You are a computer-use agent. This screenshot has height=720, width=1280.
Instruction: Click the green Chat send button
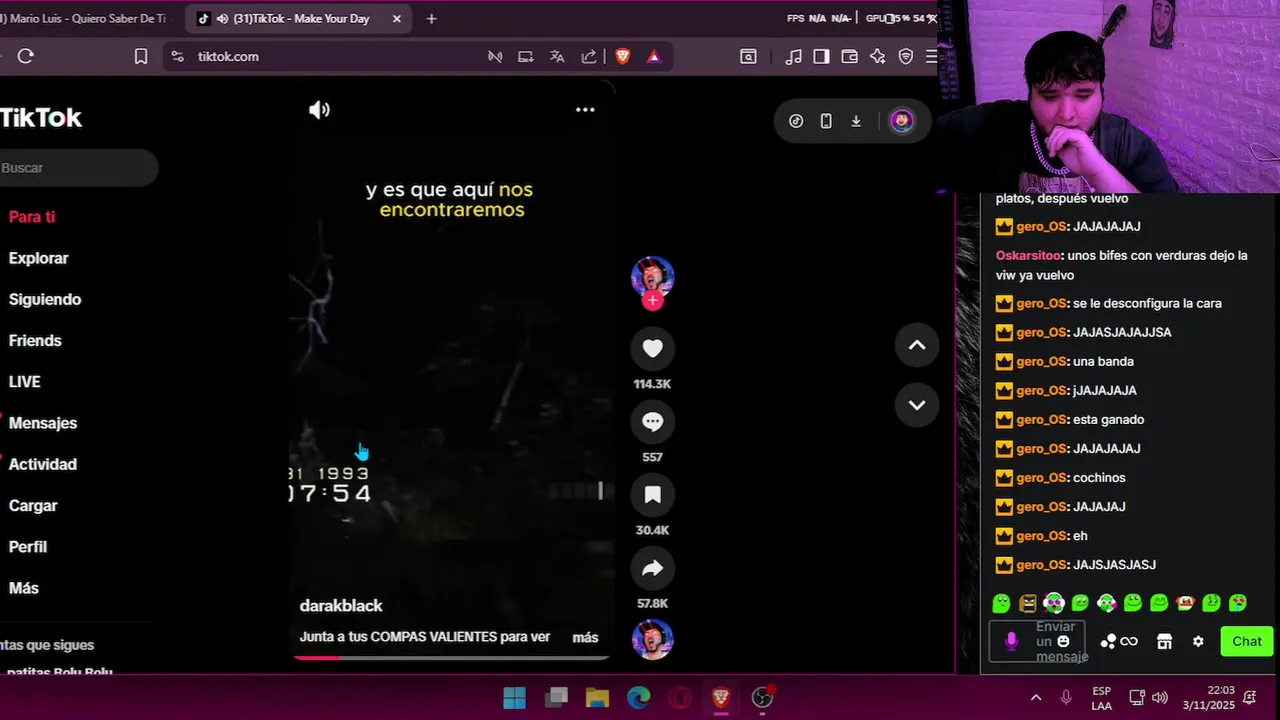pyautogui.click(x=1247, y=642)
